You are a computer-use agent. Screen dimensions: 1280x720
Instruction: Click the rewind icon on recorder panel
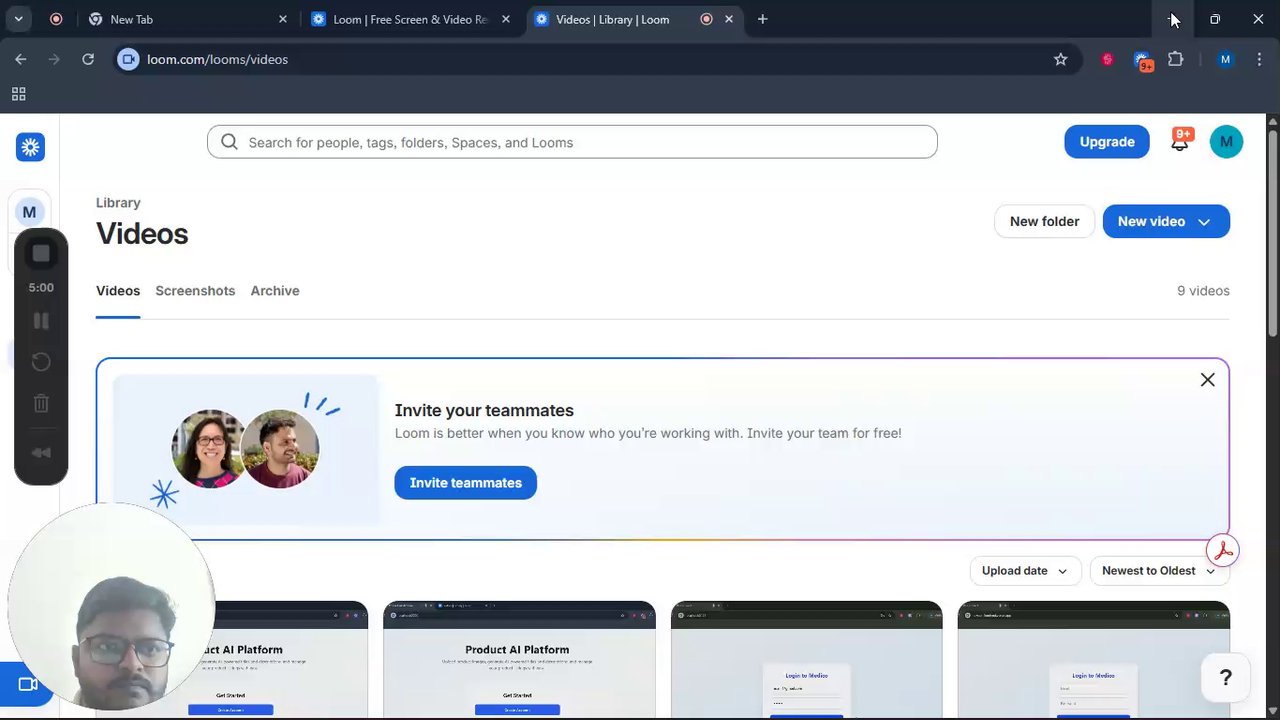41,452
